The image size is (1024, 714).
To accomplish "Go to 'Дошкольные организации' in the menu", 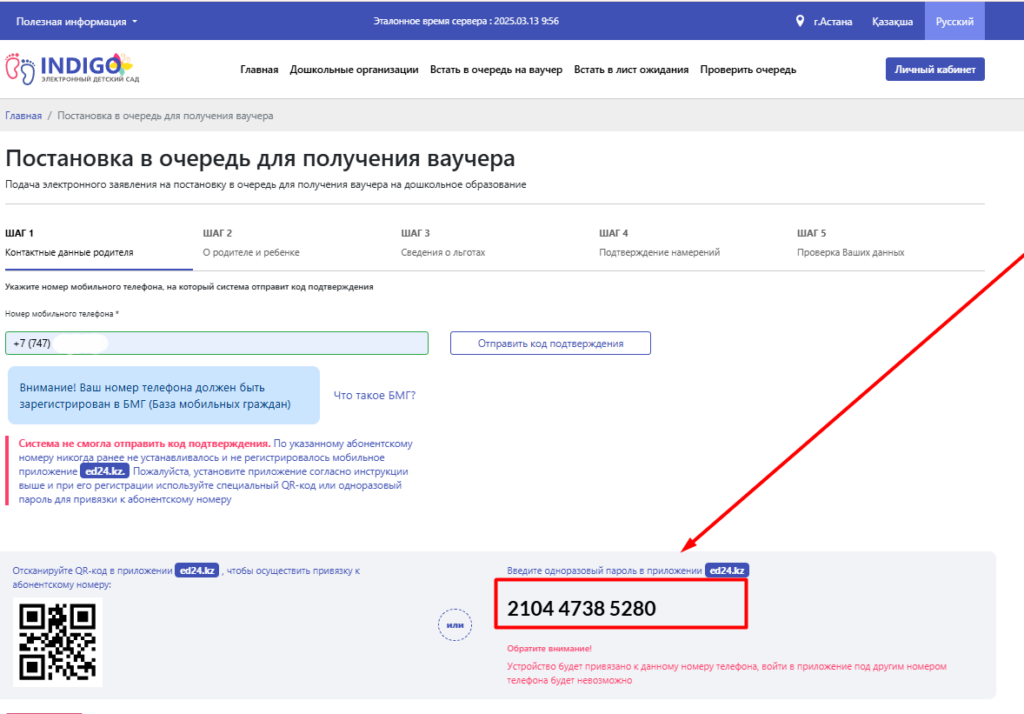I will 354,69.
